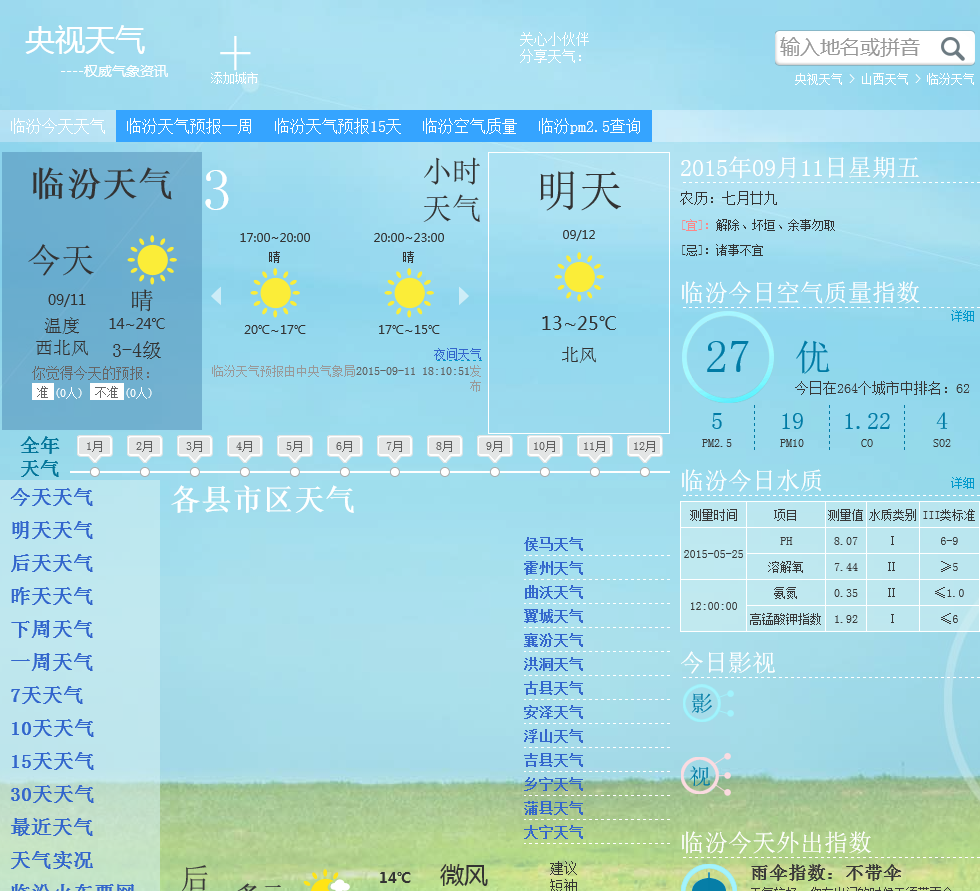This screenshot has width=980, height=891.
Task: Click the previous hourly forecast arrow
Action: pyautogui.click(x=216, y=295)
